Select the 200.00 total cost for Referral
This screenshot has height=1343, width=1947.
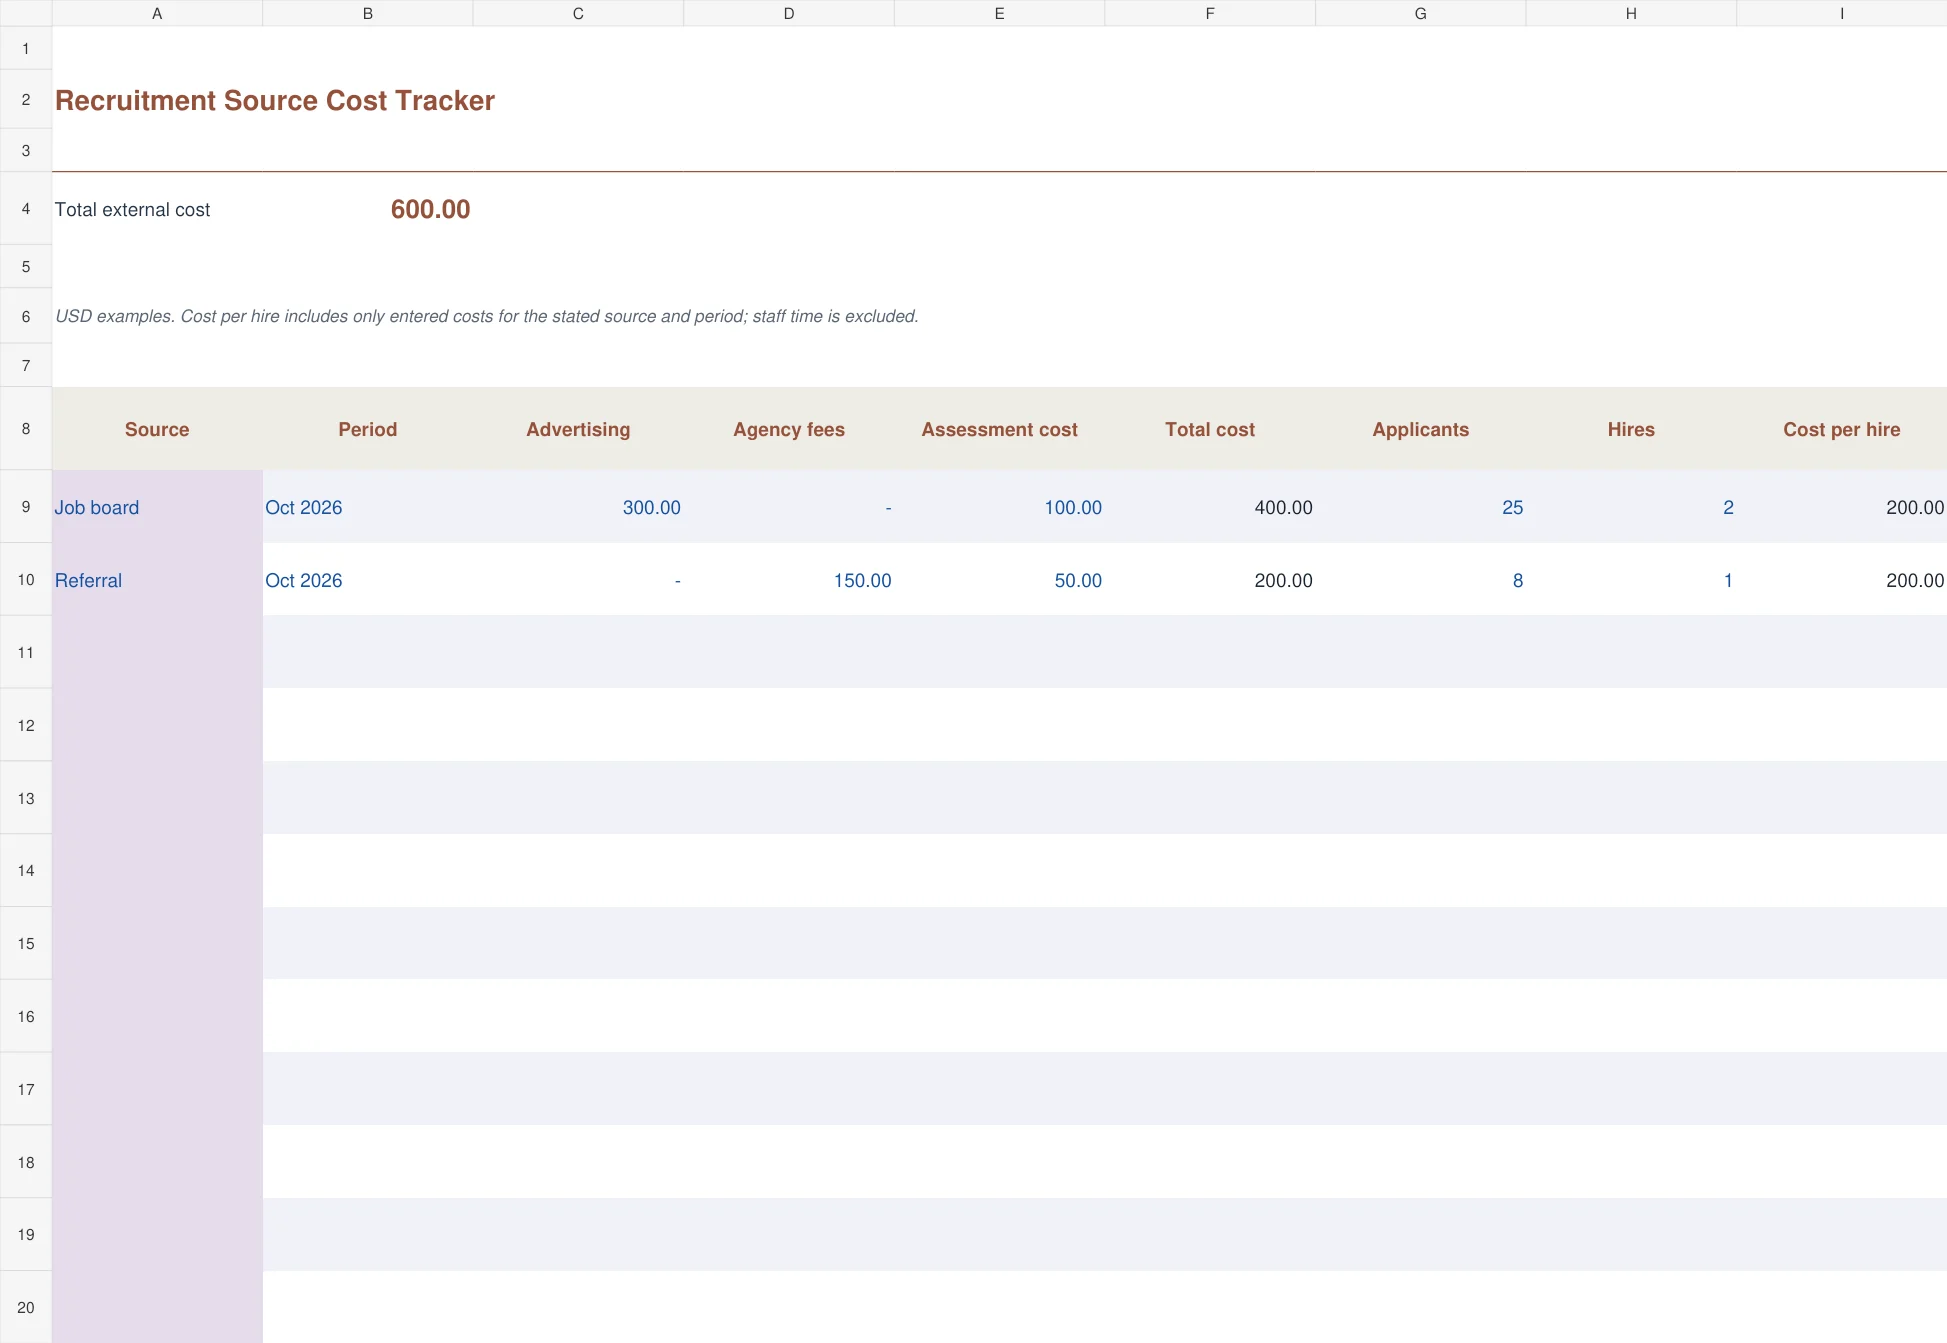[1210, 580]
